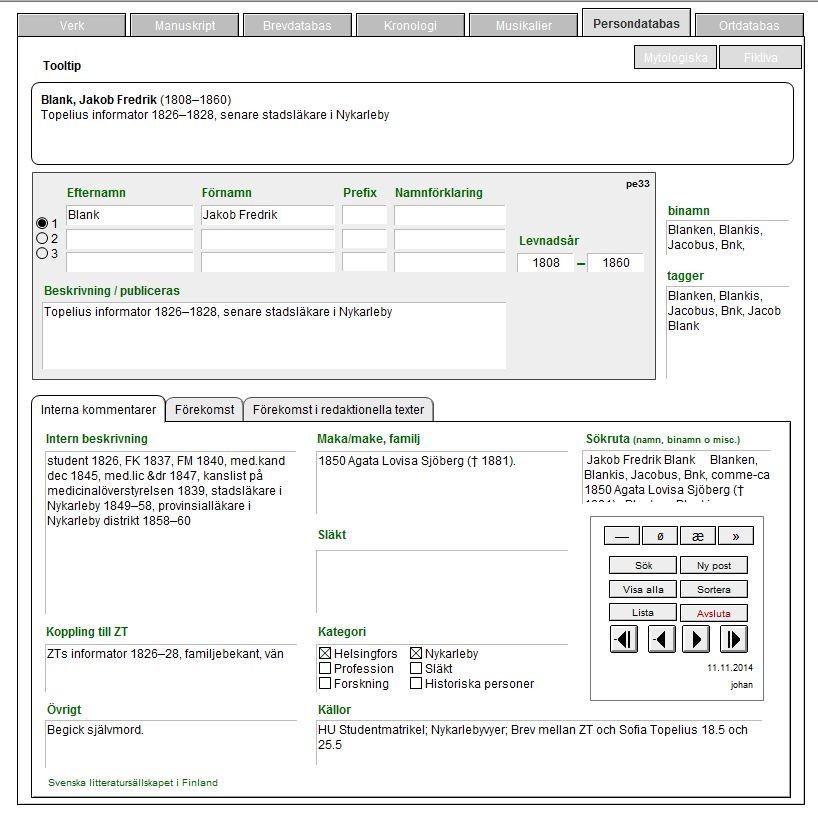Select name row 3 radio button
The height and width of the screenshot is (815, 818).
(42, 254)
